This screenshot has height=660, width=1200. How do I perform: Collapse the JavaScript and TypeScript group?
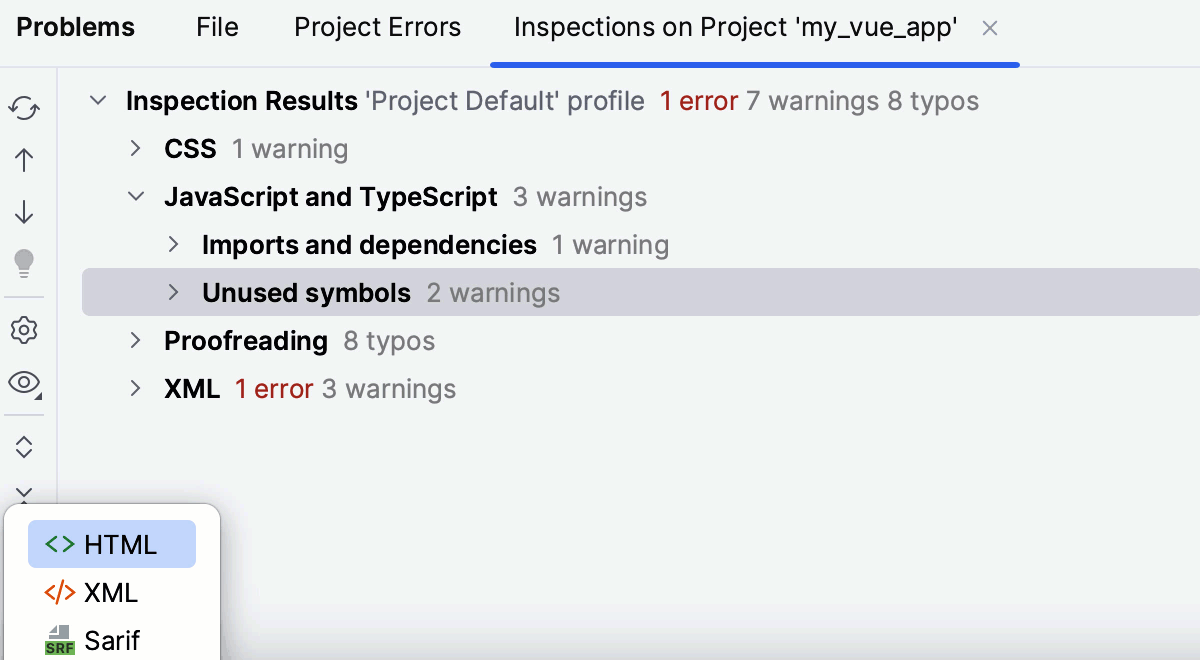(x=136, y=196)
